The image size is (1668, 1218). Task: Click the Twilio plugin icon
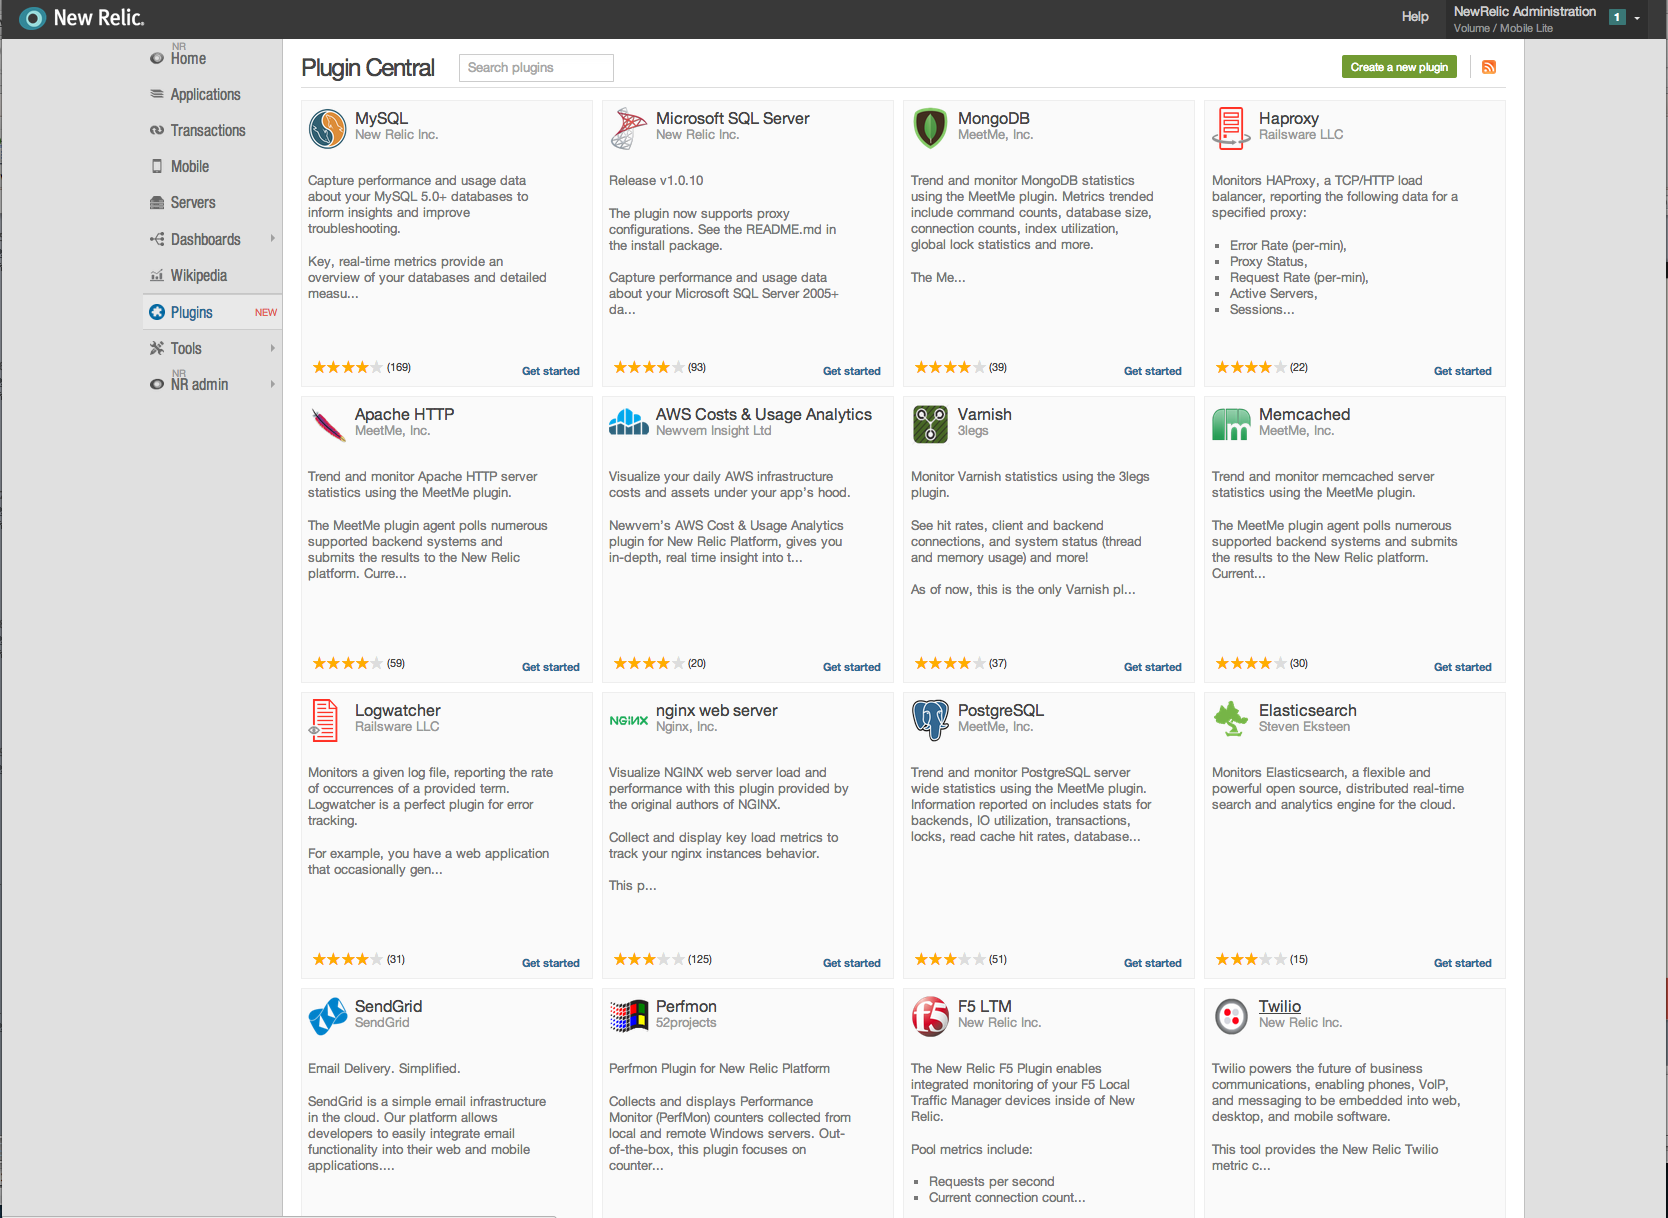tap(1230, 1016)
